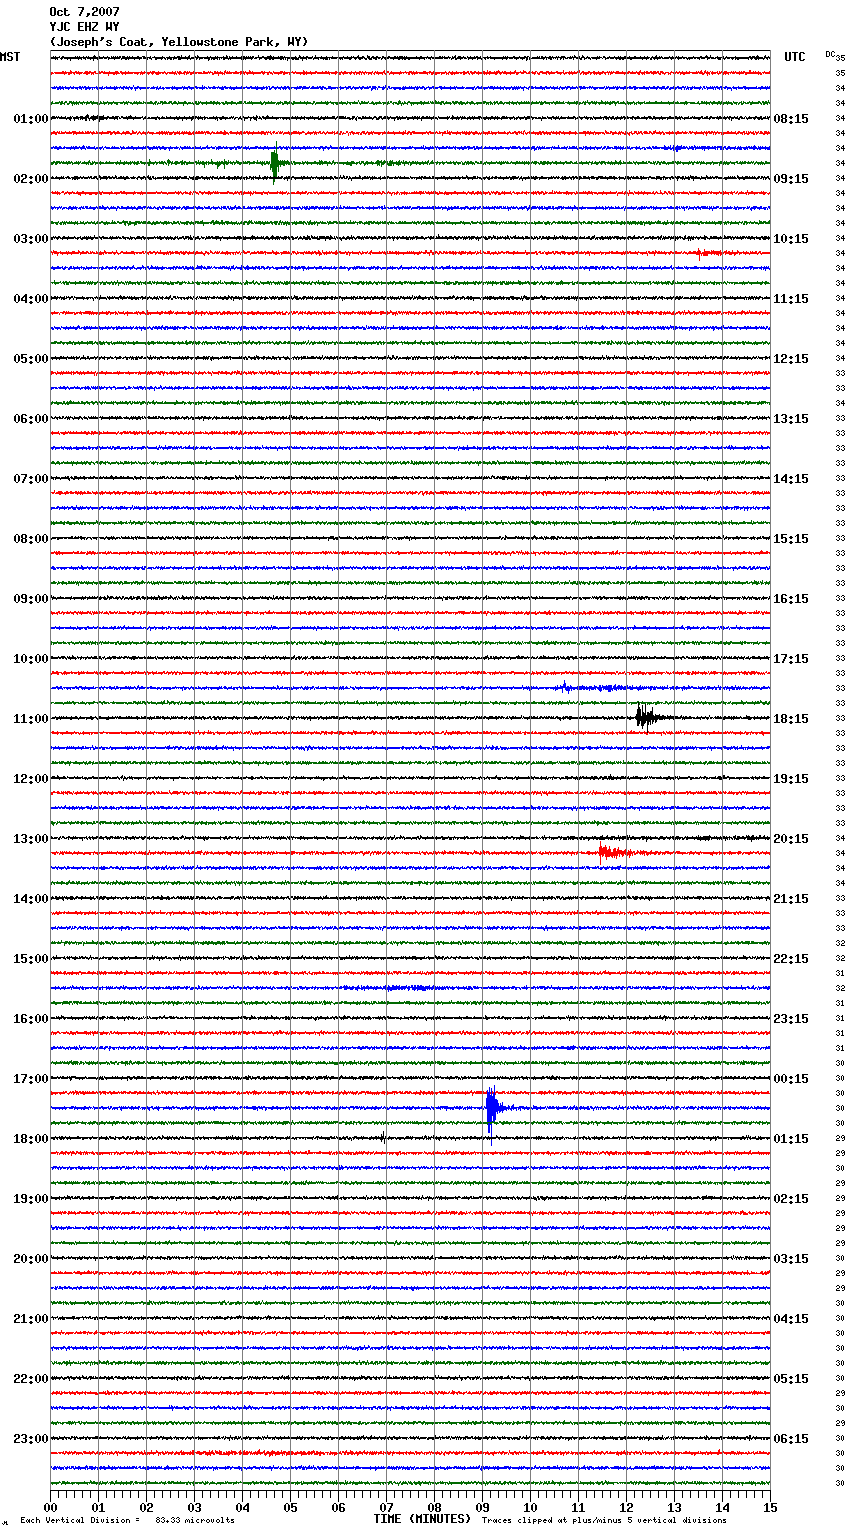This screenshot has width=850, height=1534.
Task: Select the '22:00' MST row label
Action: (31, 1379)
